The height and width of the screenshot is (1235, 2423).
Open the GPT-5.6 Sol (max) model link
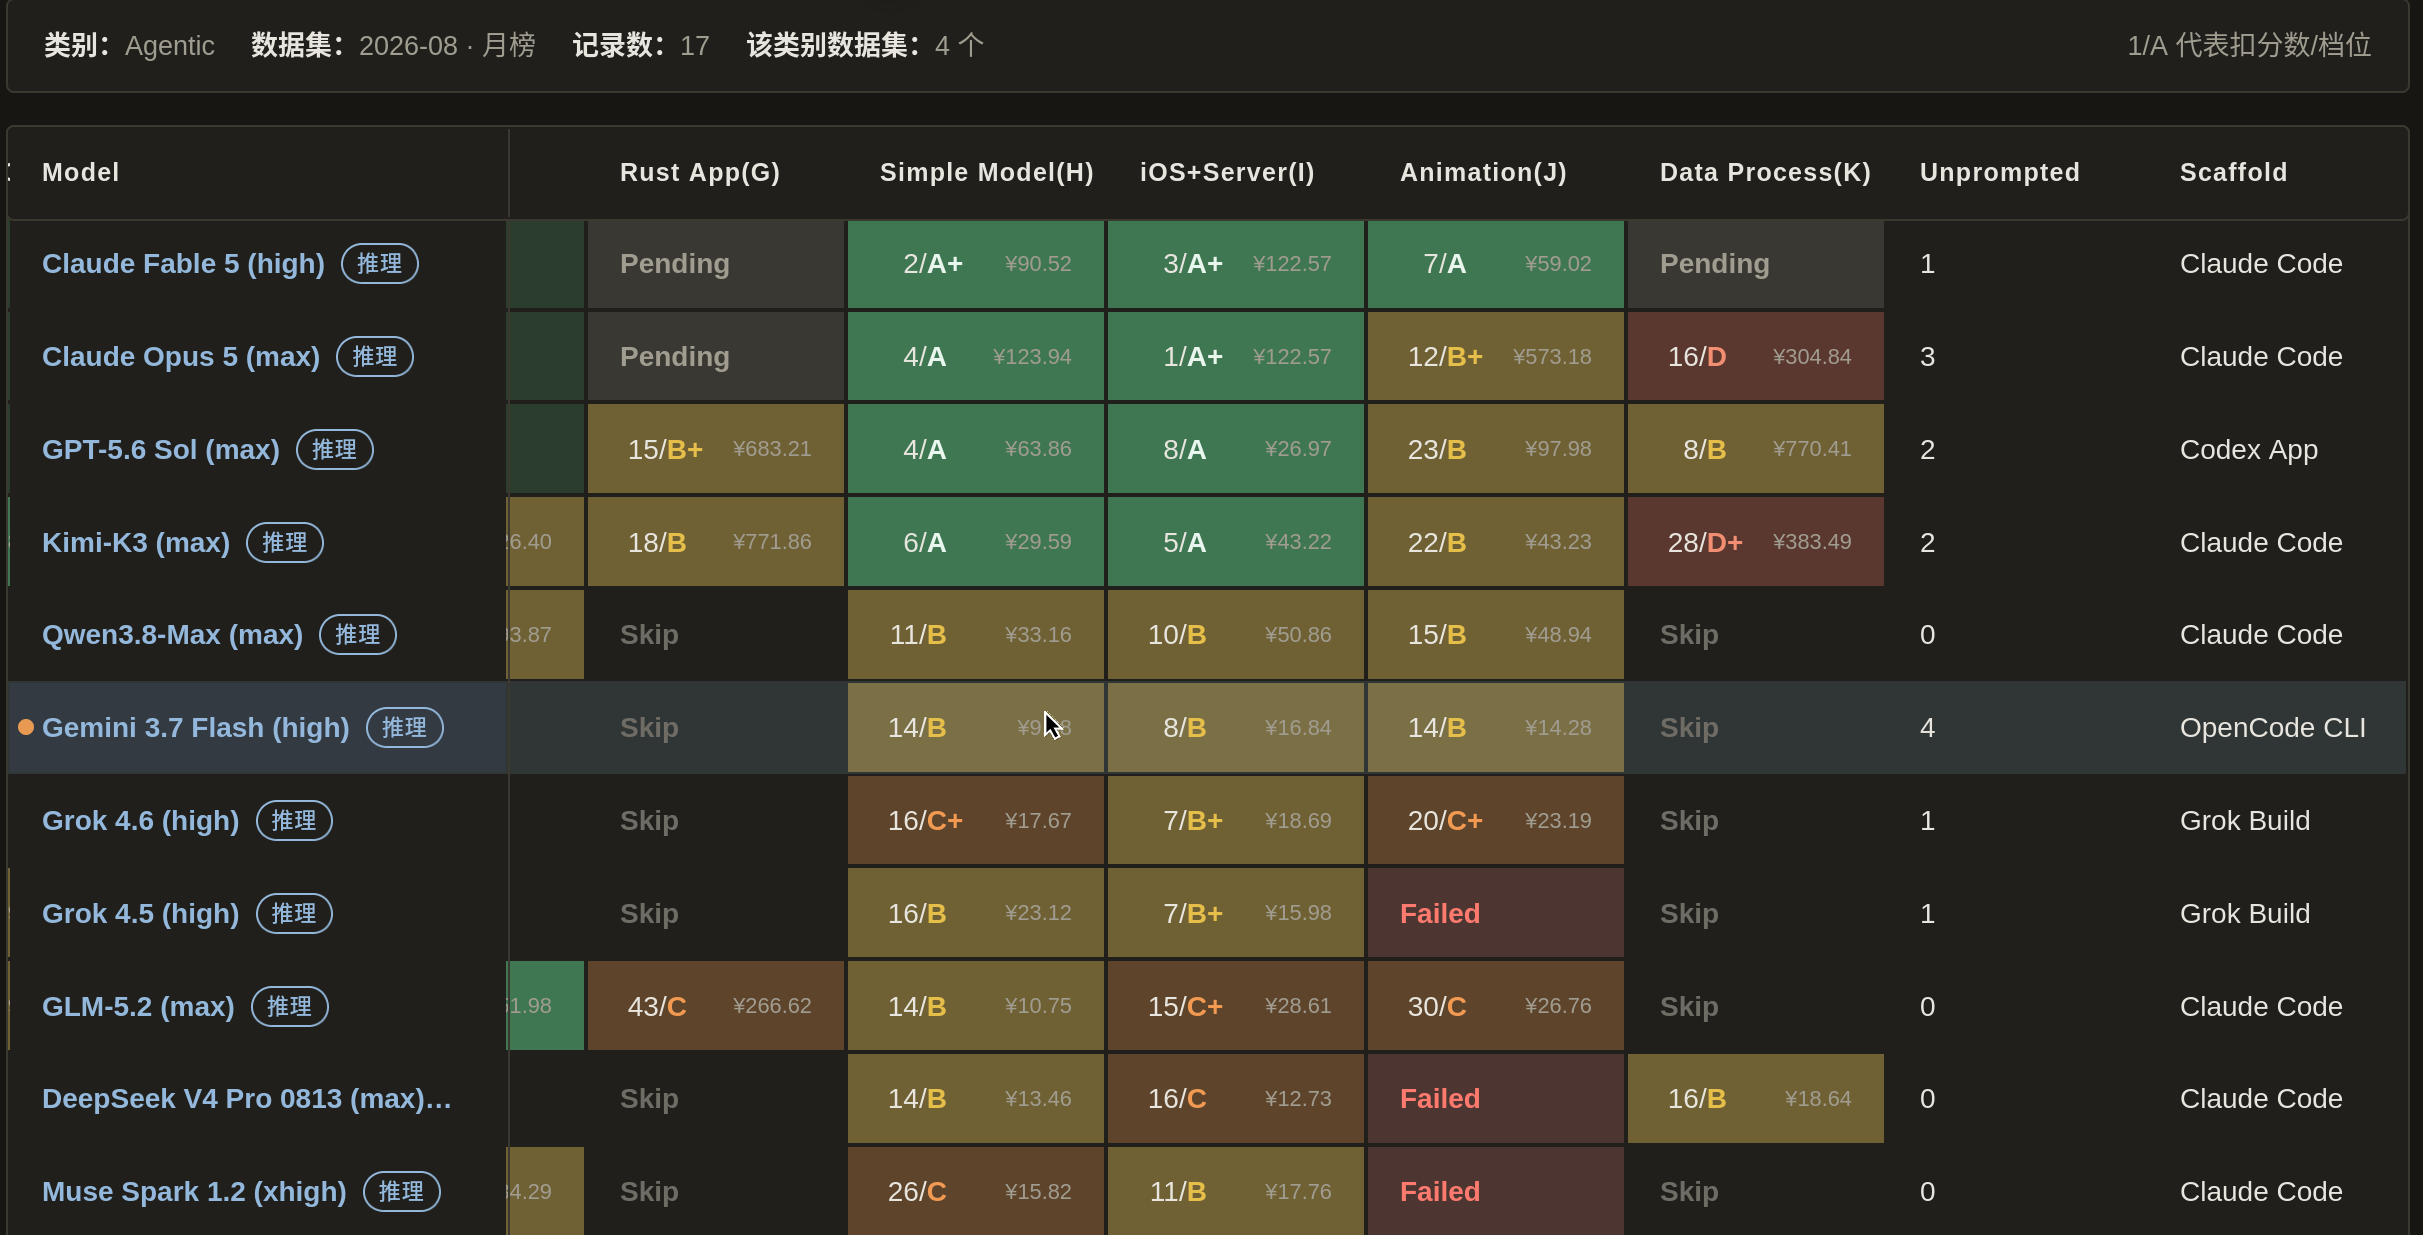coord(161,450)
